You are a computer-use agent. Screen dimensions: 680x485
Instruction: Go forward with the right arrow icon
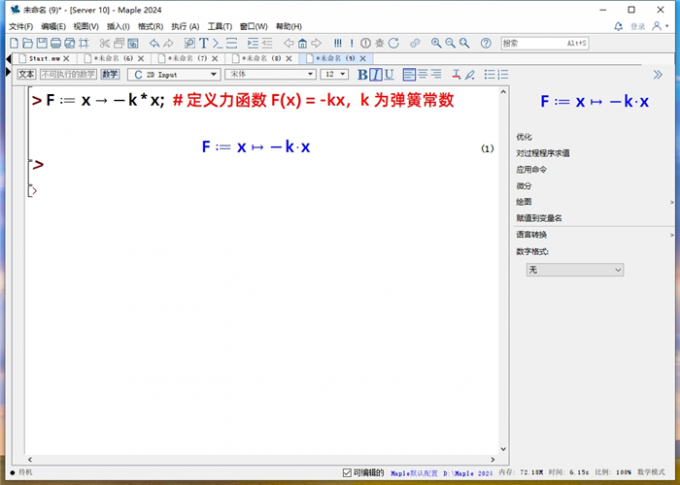pos(316,43)
